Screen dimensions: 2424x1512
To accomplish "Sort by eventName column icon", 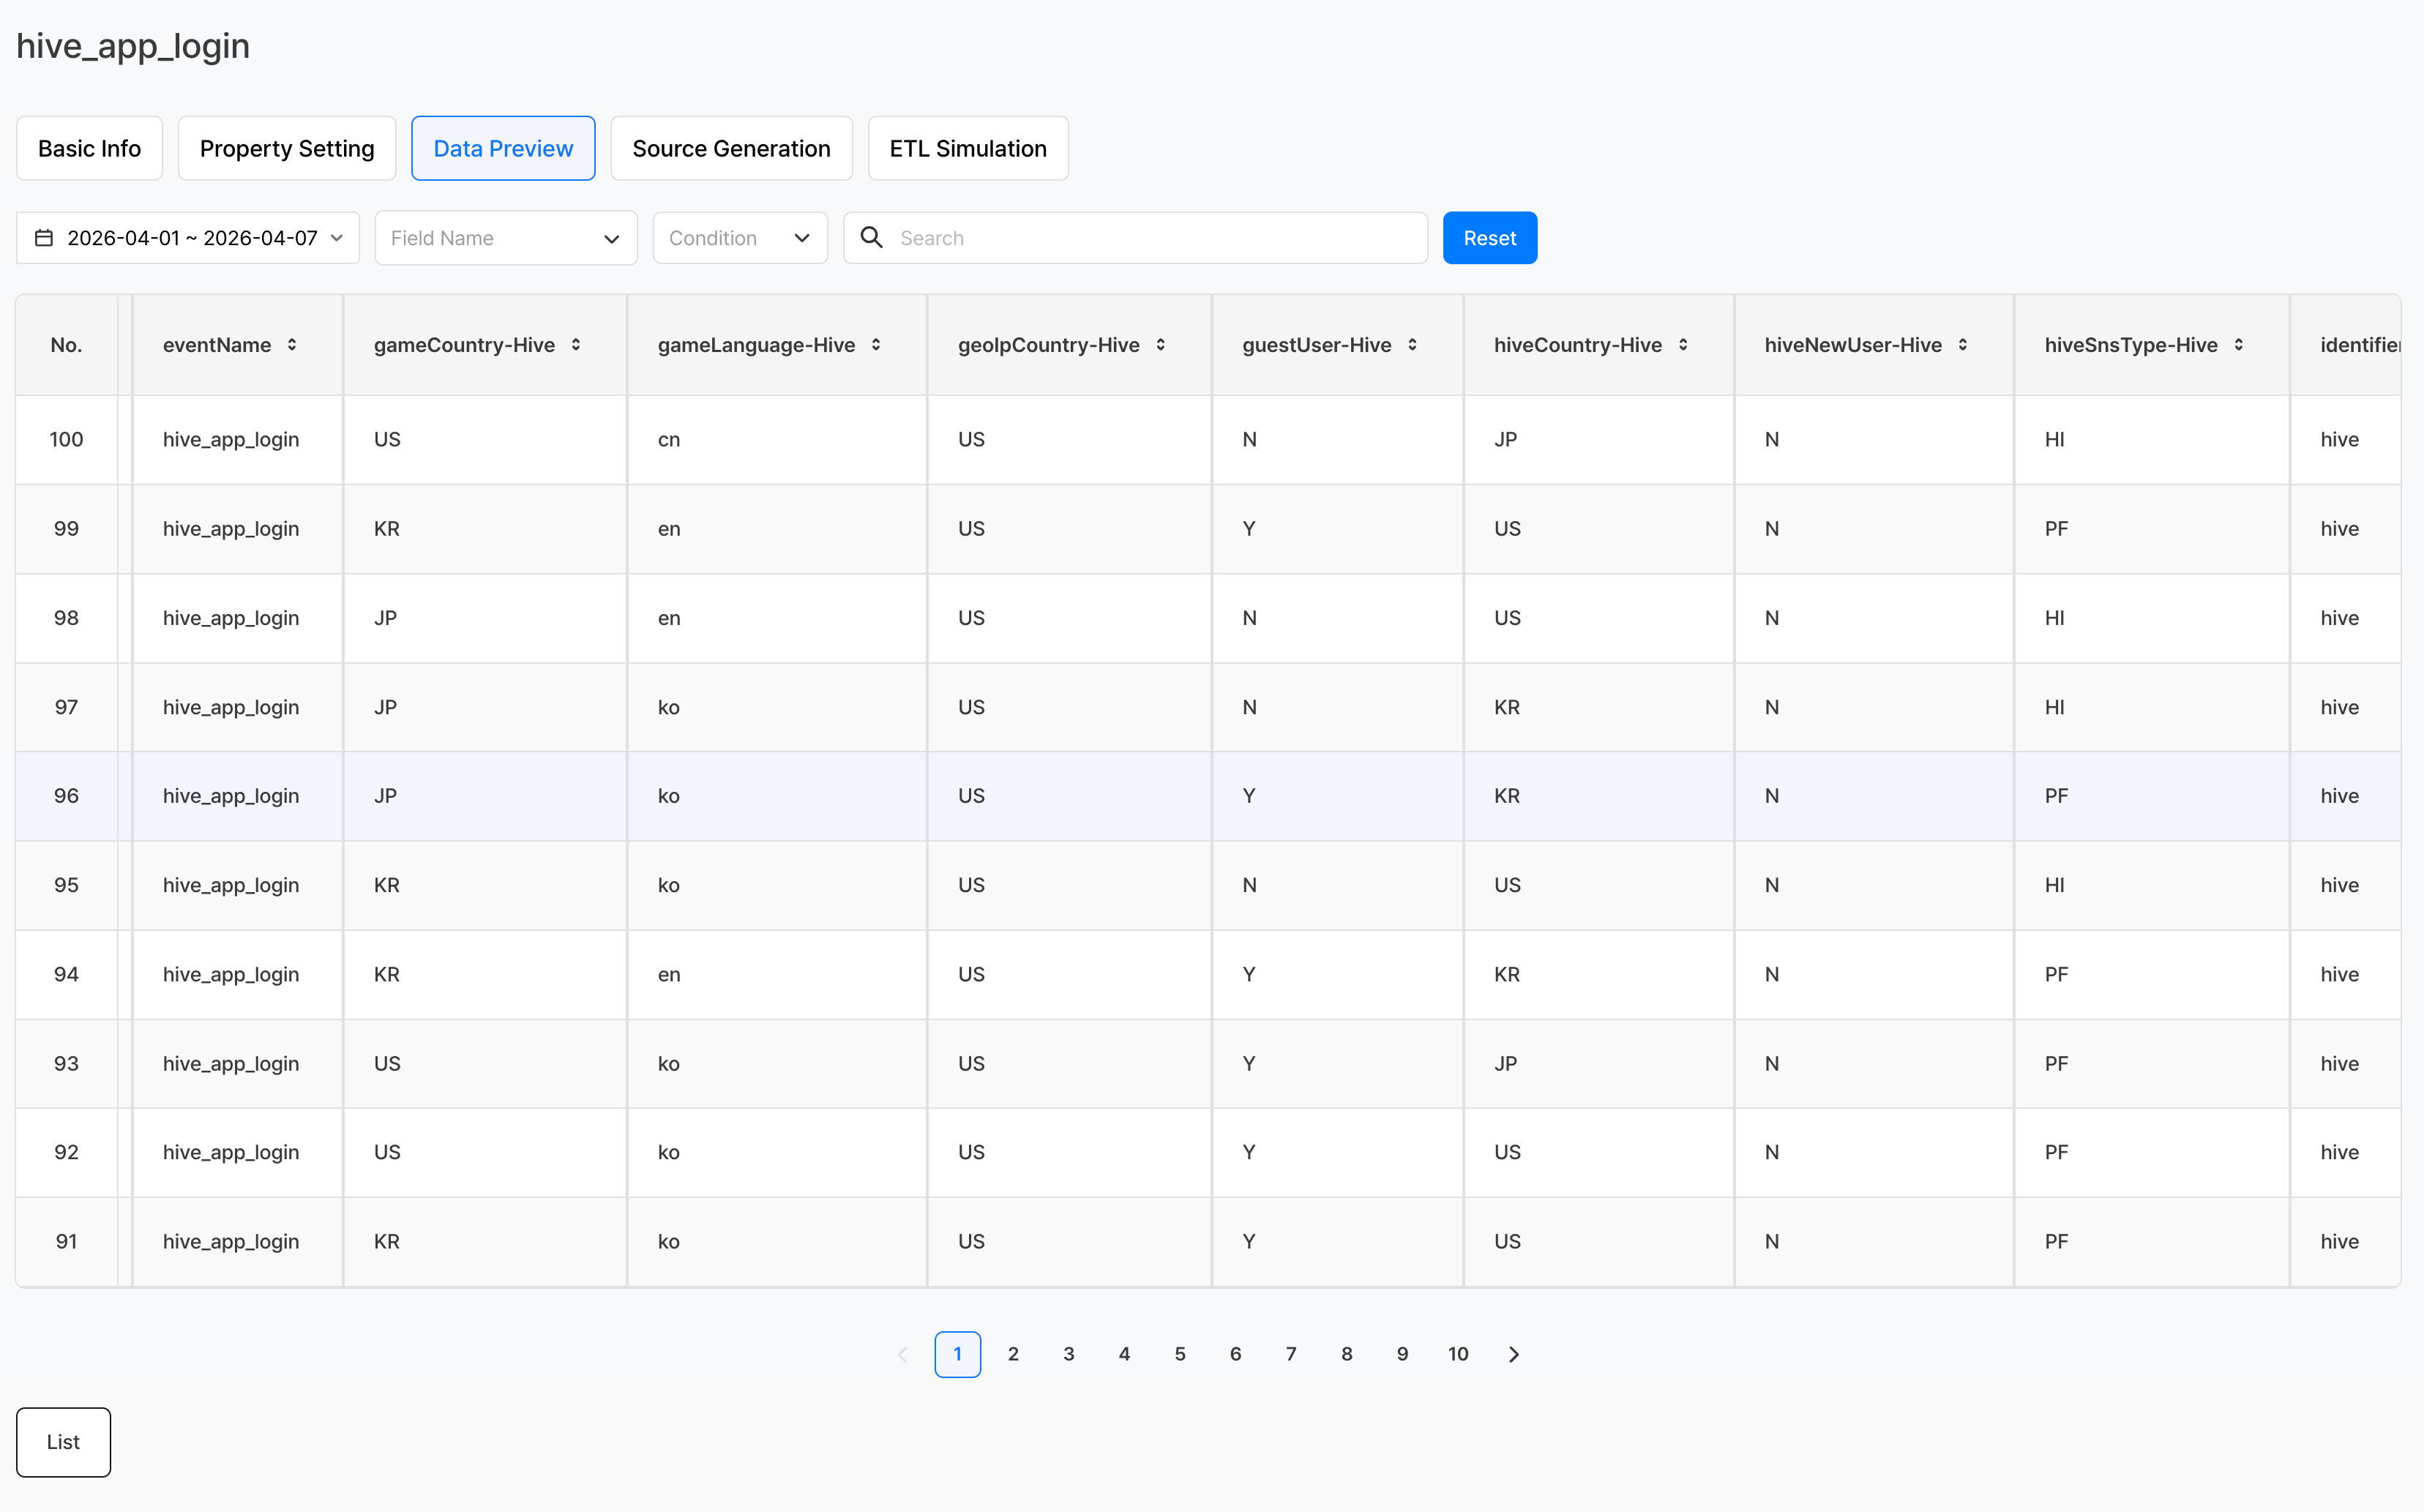I will point(292,345).
